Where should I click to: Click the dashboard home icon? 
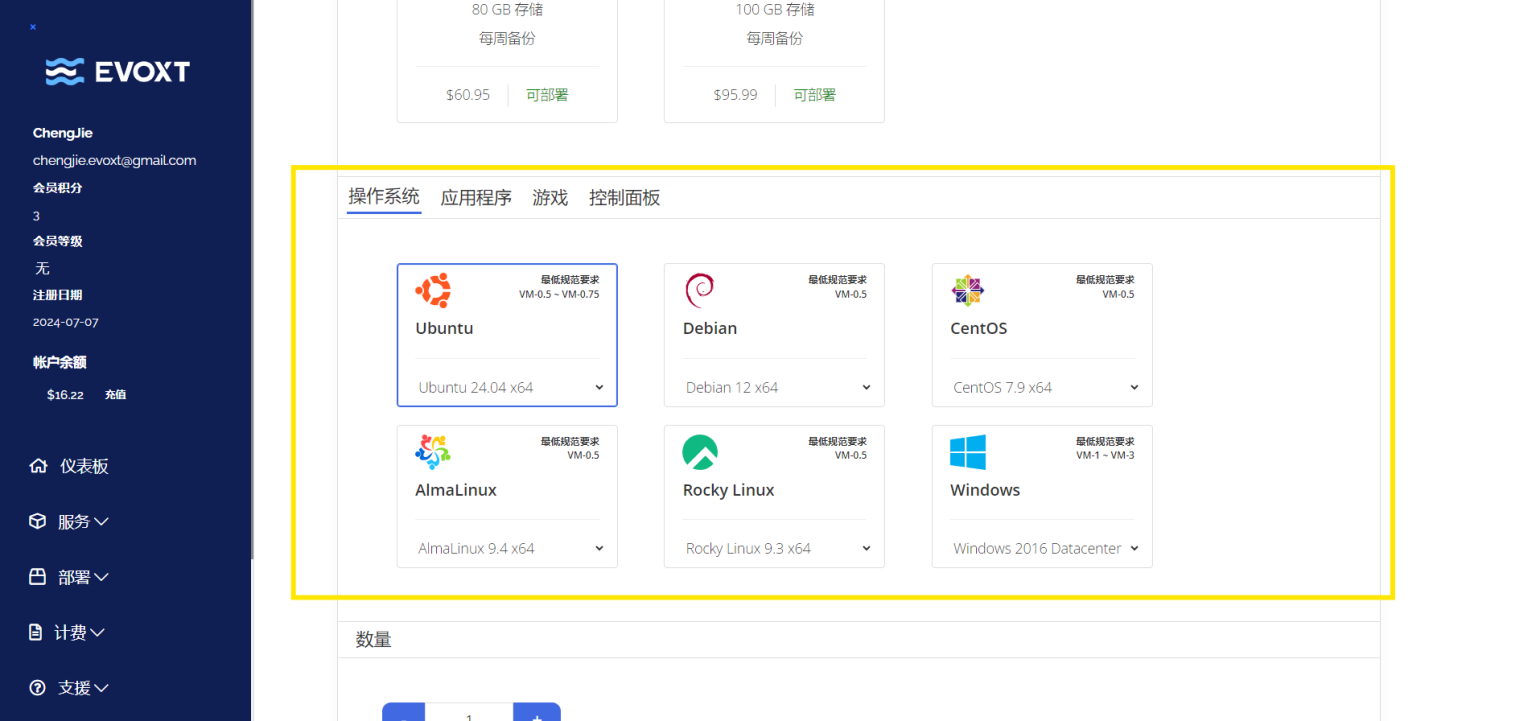pos(38,466)
